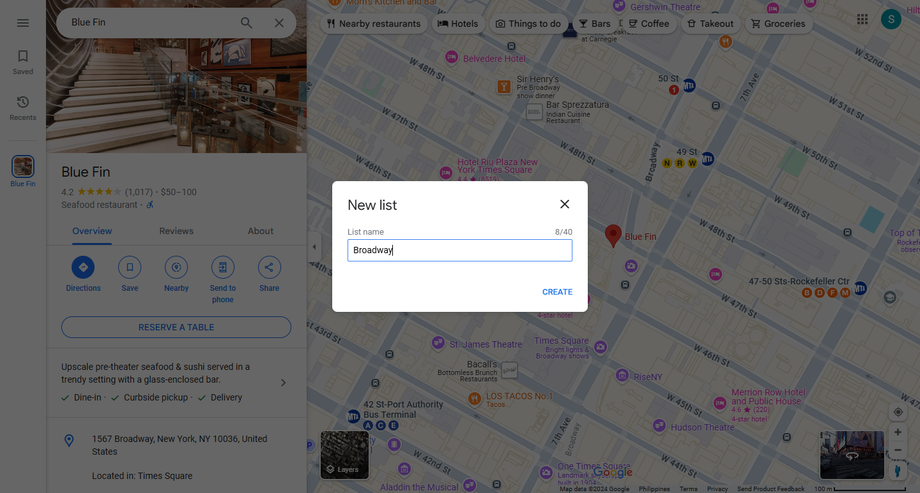Select the Groceries filter chip
This screenshot has height=493, width=920.
[x=778, y=23]
